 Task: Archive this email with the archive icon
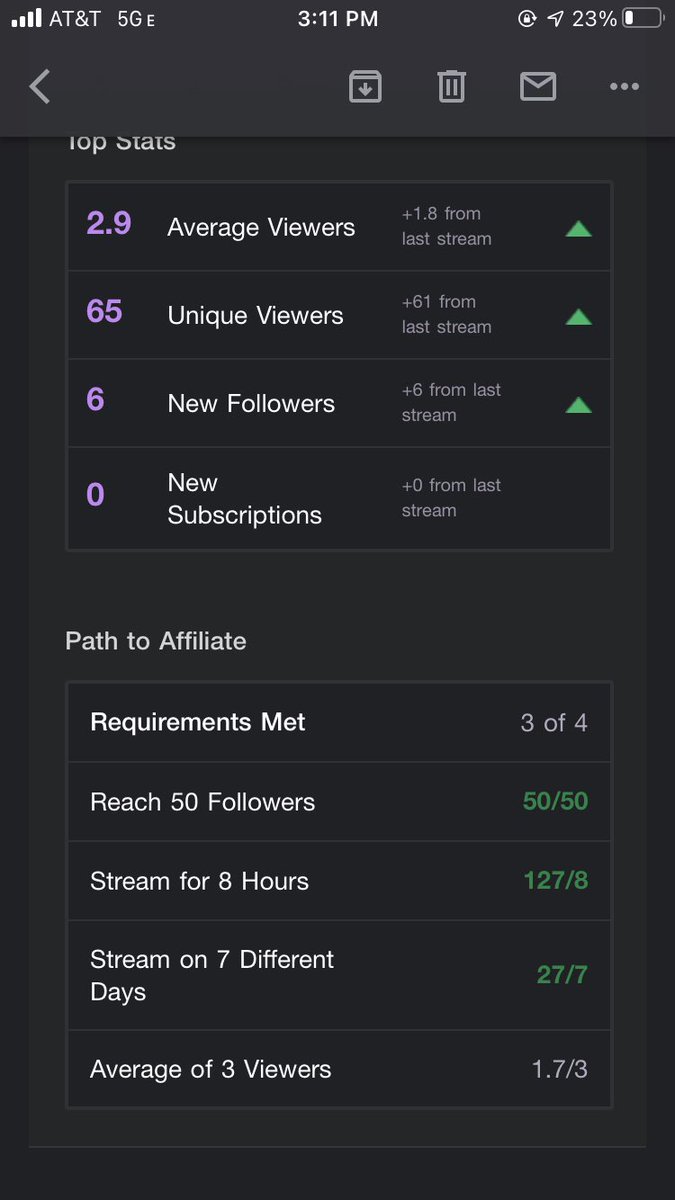coord(365,87)
